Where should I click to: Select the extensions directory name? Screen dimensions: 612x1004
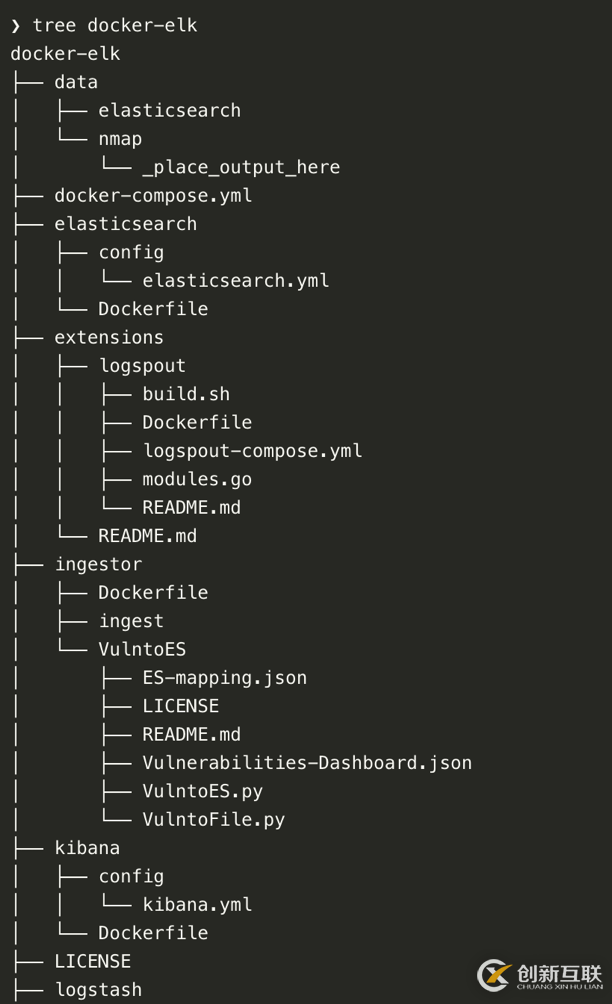click(109, 337)
